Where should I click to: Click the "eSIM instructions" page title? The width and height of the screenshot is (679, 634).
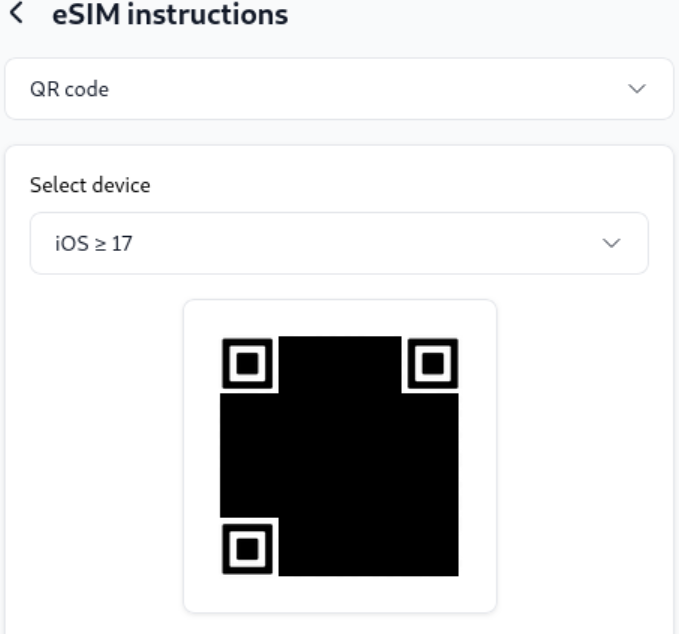coord(170,15)
